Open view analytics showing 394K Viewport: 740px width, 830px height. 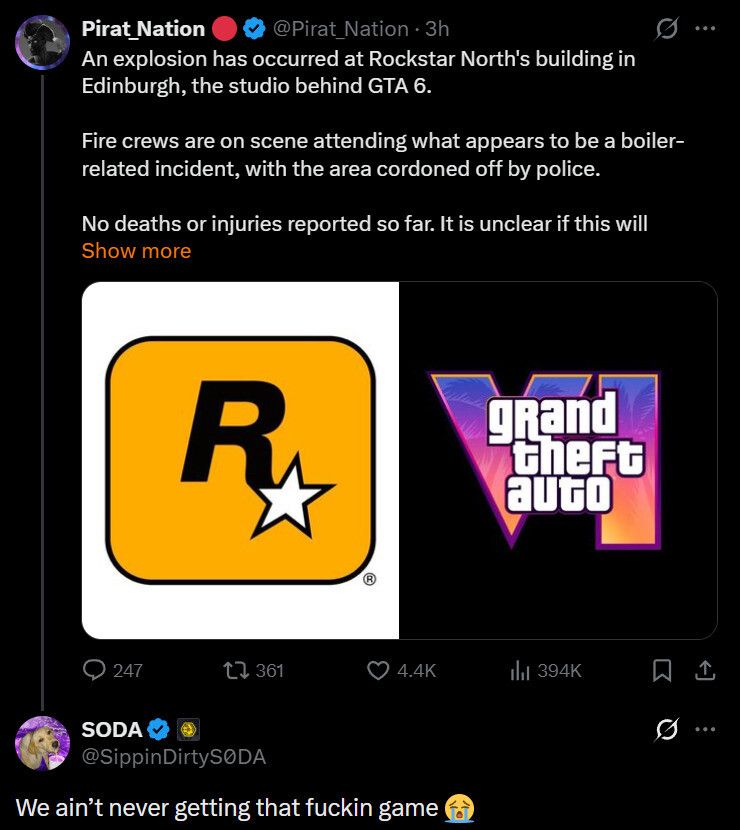pos(518,671)
